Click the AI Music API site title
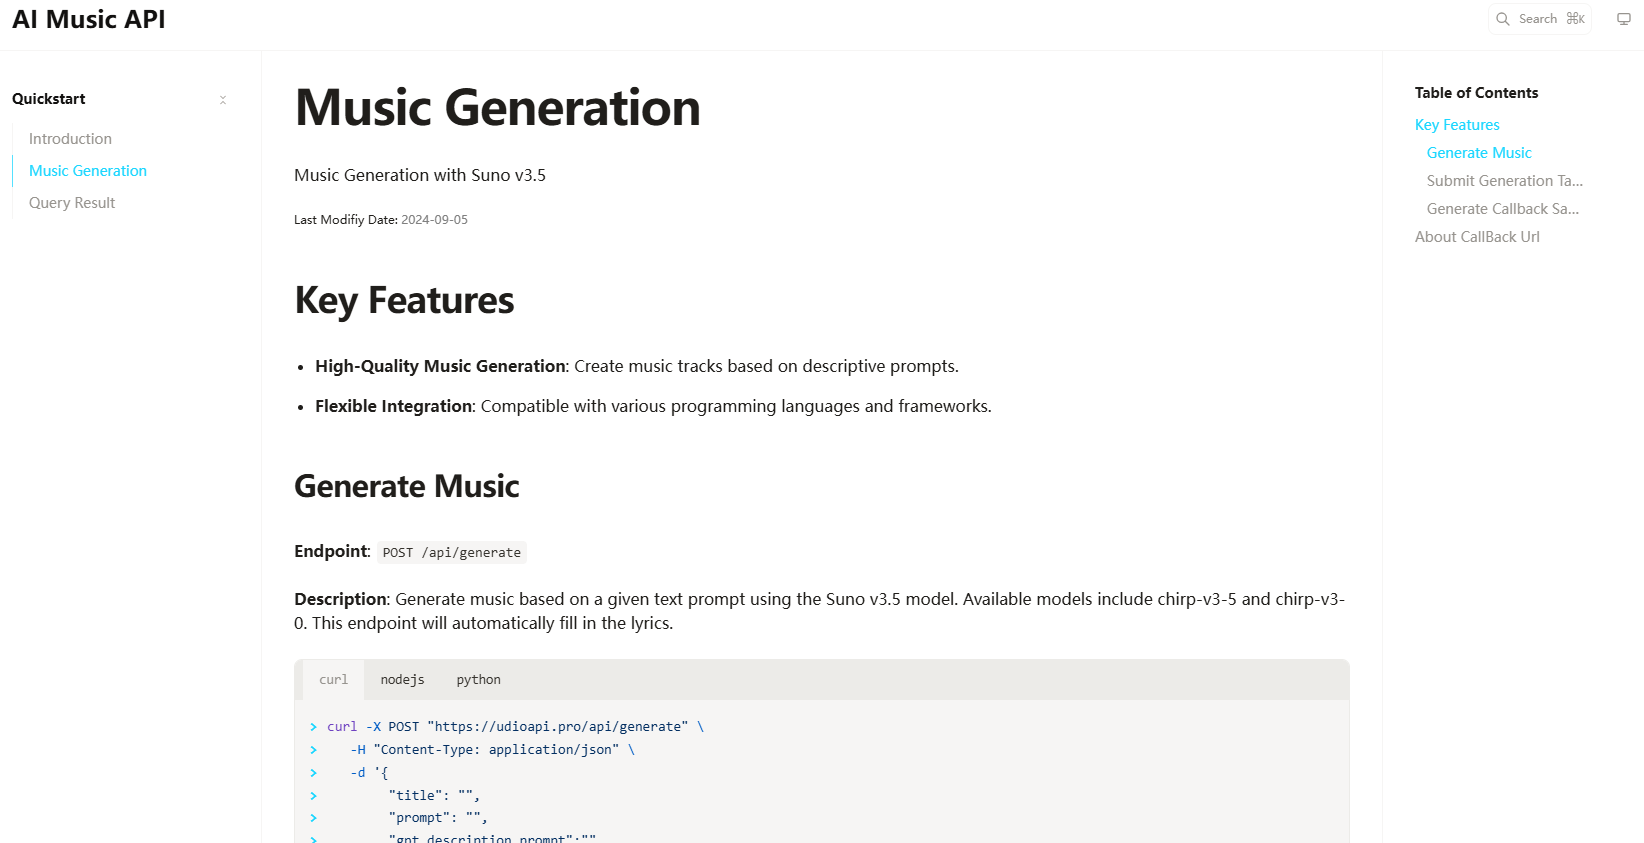 coord(89,20)
